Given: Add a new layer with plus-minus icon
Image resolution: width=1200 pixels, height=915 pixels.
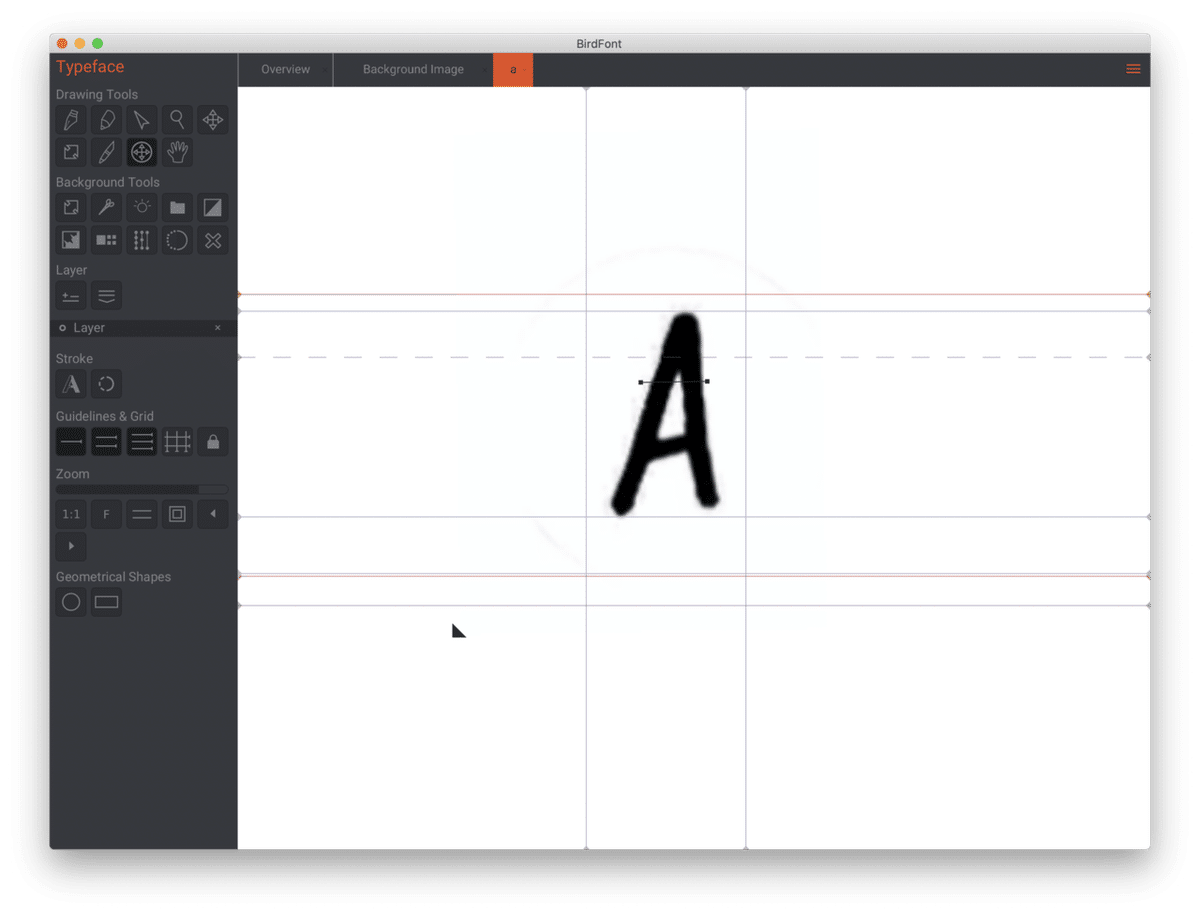Looking at the screenshot, I should point(71,296).
